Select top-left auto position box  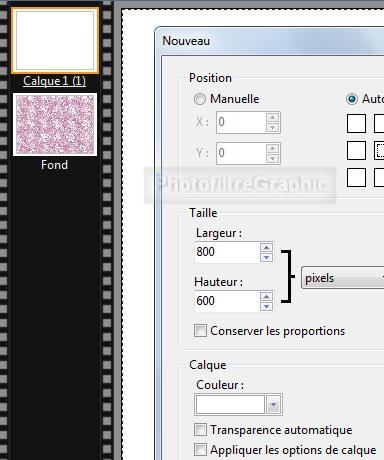pos(356,124)
